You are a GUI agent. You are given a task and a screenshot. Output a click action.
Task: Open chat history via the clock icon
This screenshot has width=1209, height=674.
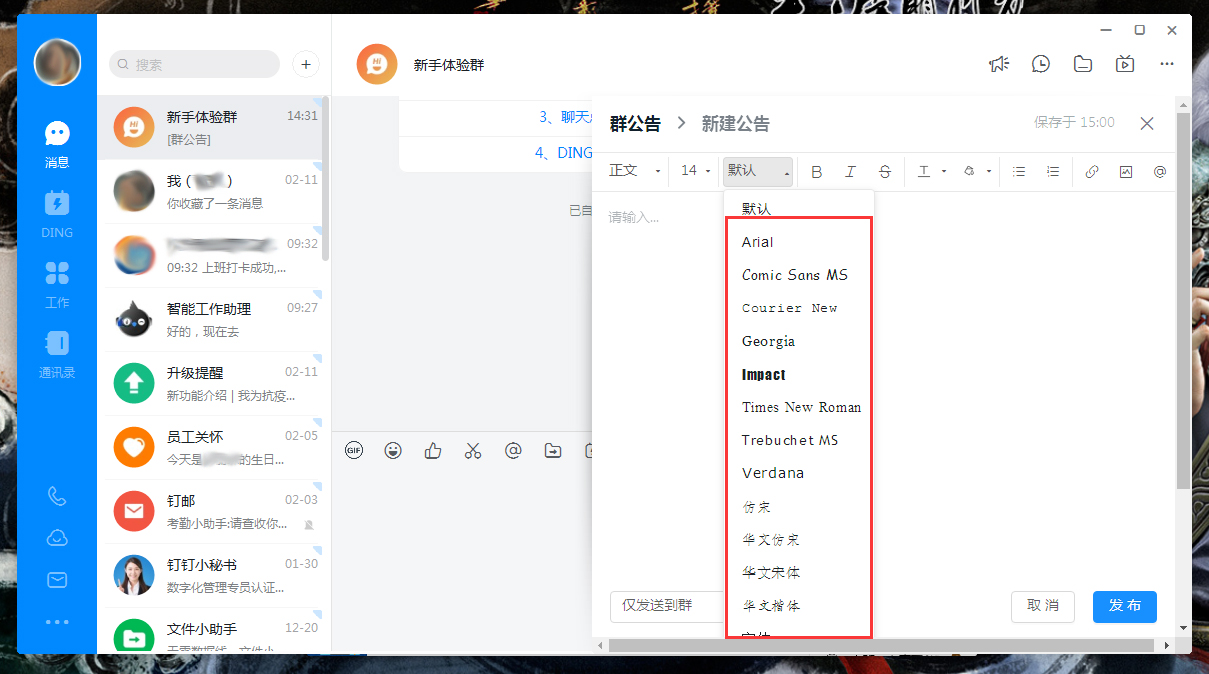point(1040,63)
